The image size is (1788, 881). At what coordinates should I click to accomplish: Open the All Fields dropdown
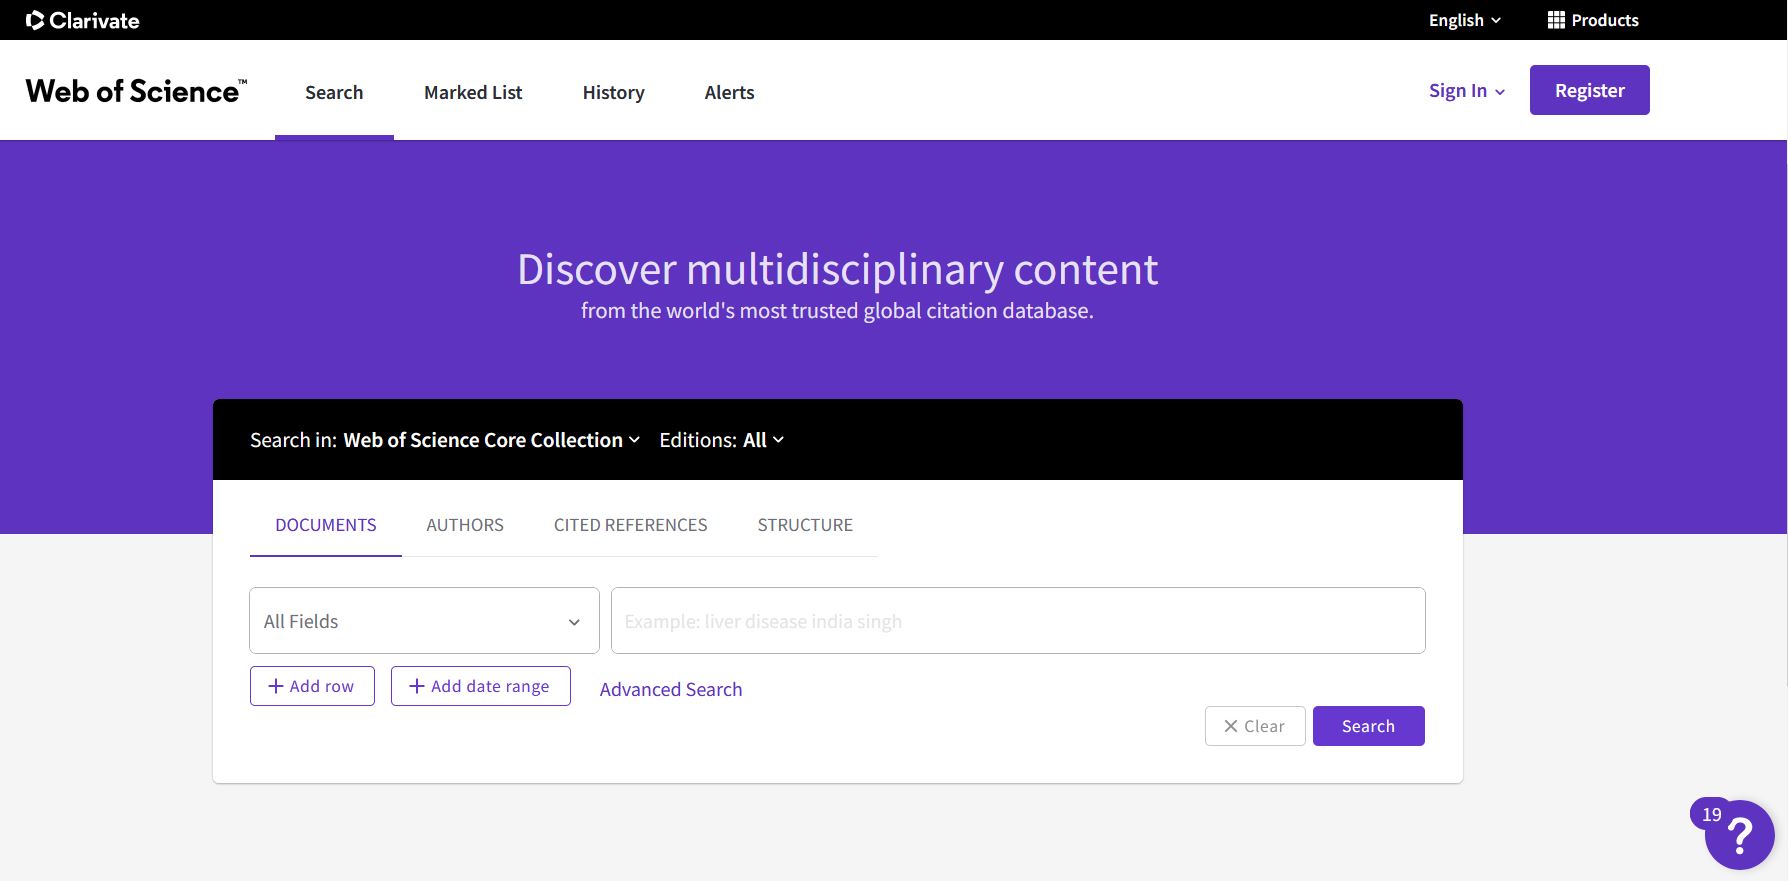click(x=424, y=621)
